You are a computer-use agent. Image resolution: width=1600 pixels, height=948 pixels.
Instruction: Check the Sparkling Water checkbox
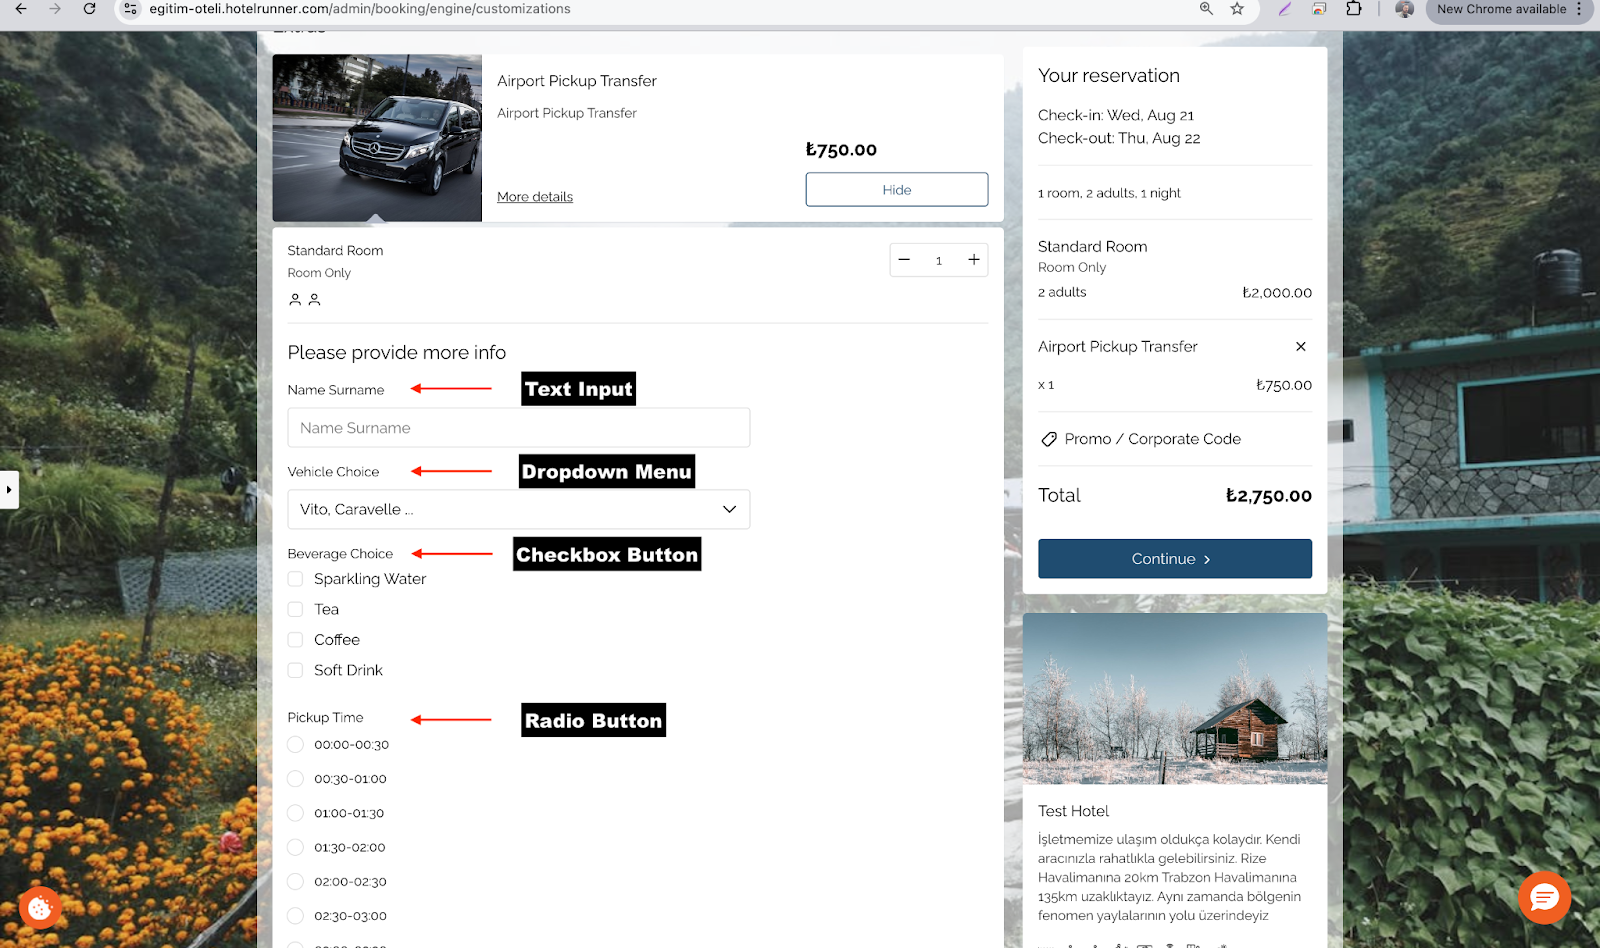[x=296, y=579]
